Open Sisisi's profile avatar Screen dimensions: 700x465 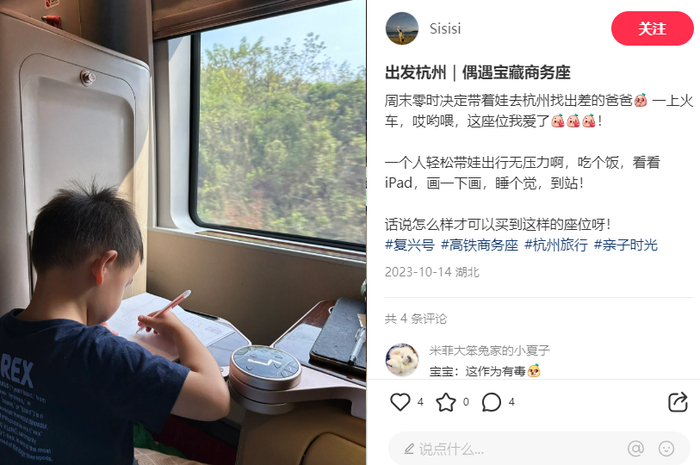[x=402, y=29]
